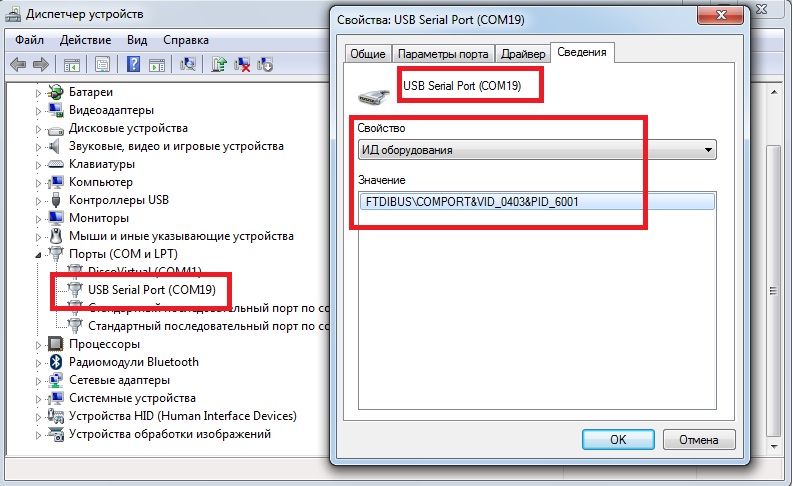Click the Device Manager vertical scrollbar thumb
This screenshot has width=793, height=486.
click(774, 291)
